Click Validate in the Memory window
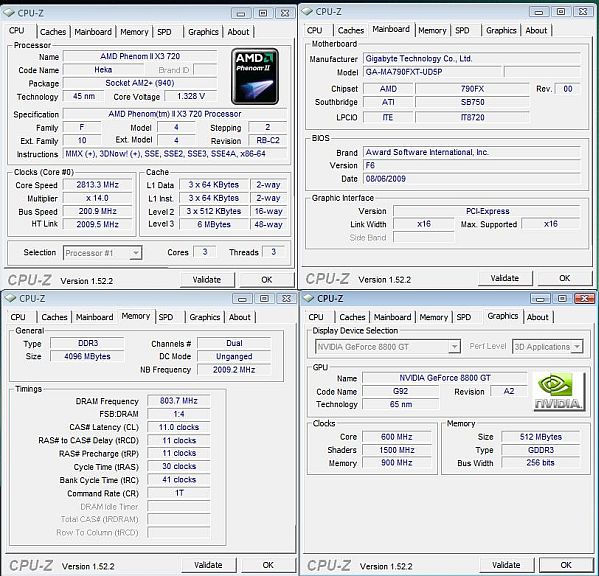599x576 pixels. point(208,565)
